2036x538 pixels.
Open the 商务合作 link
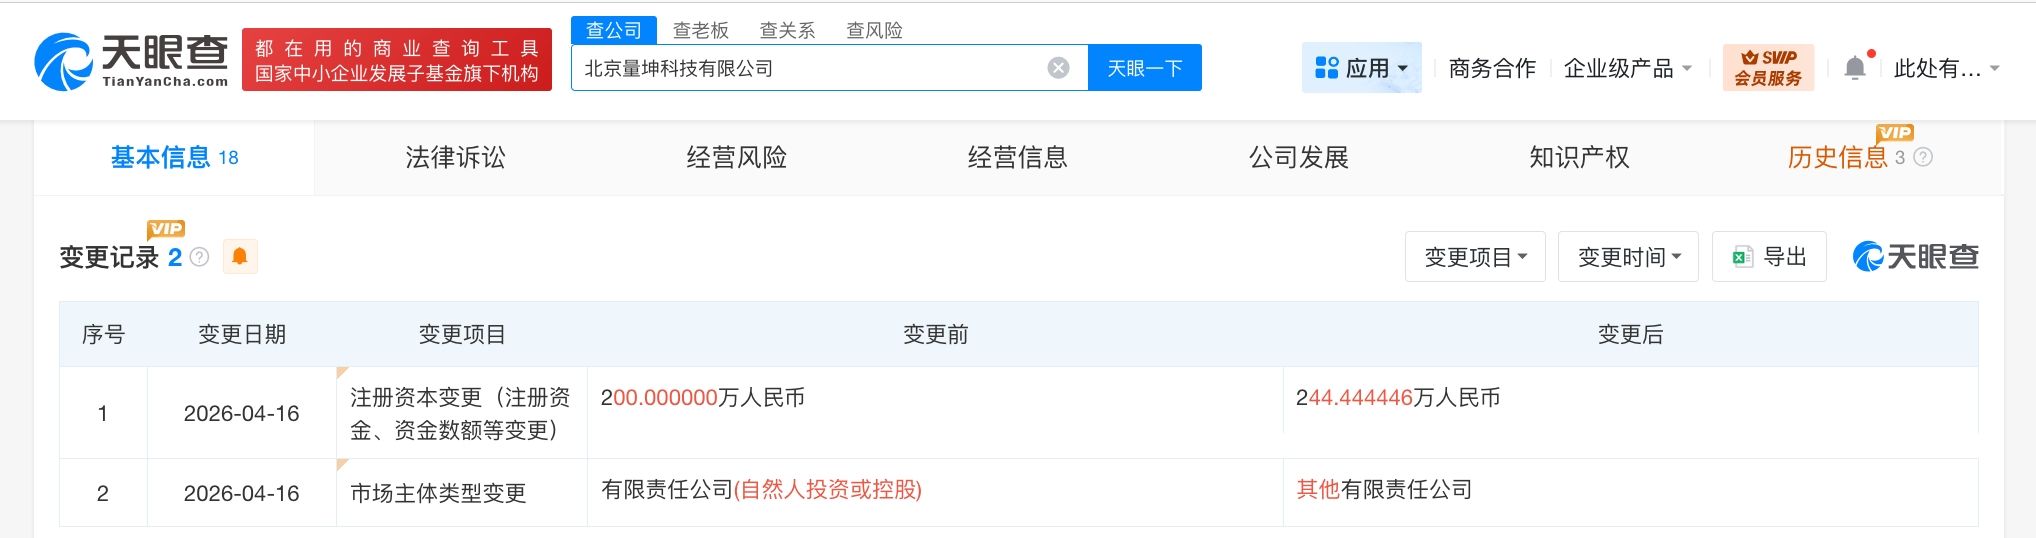[1492, 68]
